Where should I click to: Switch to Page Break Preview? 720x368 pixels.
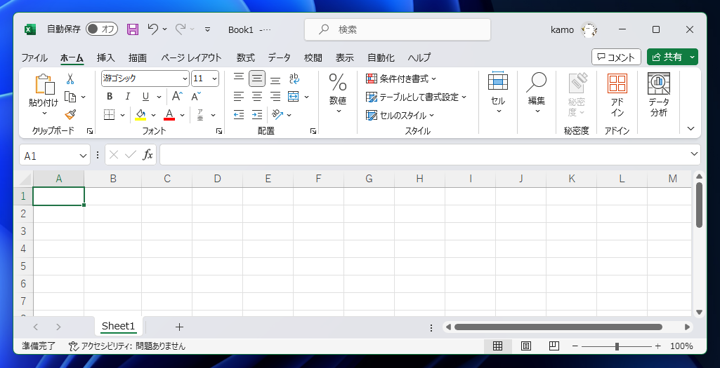[554, 346]
